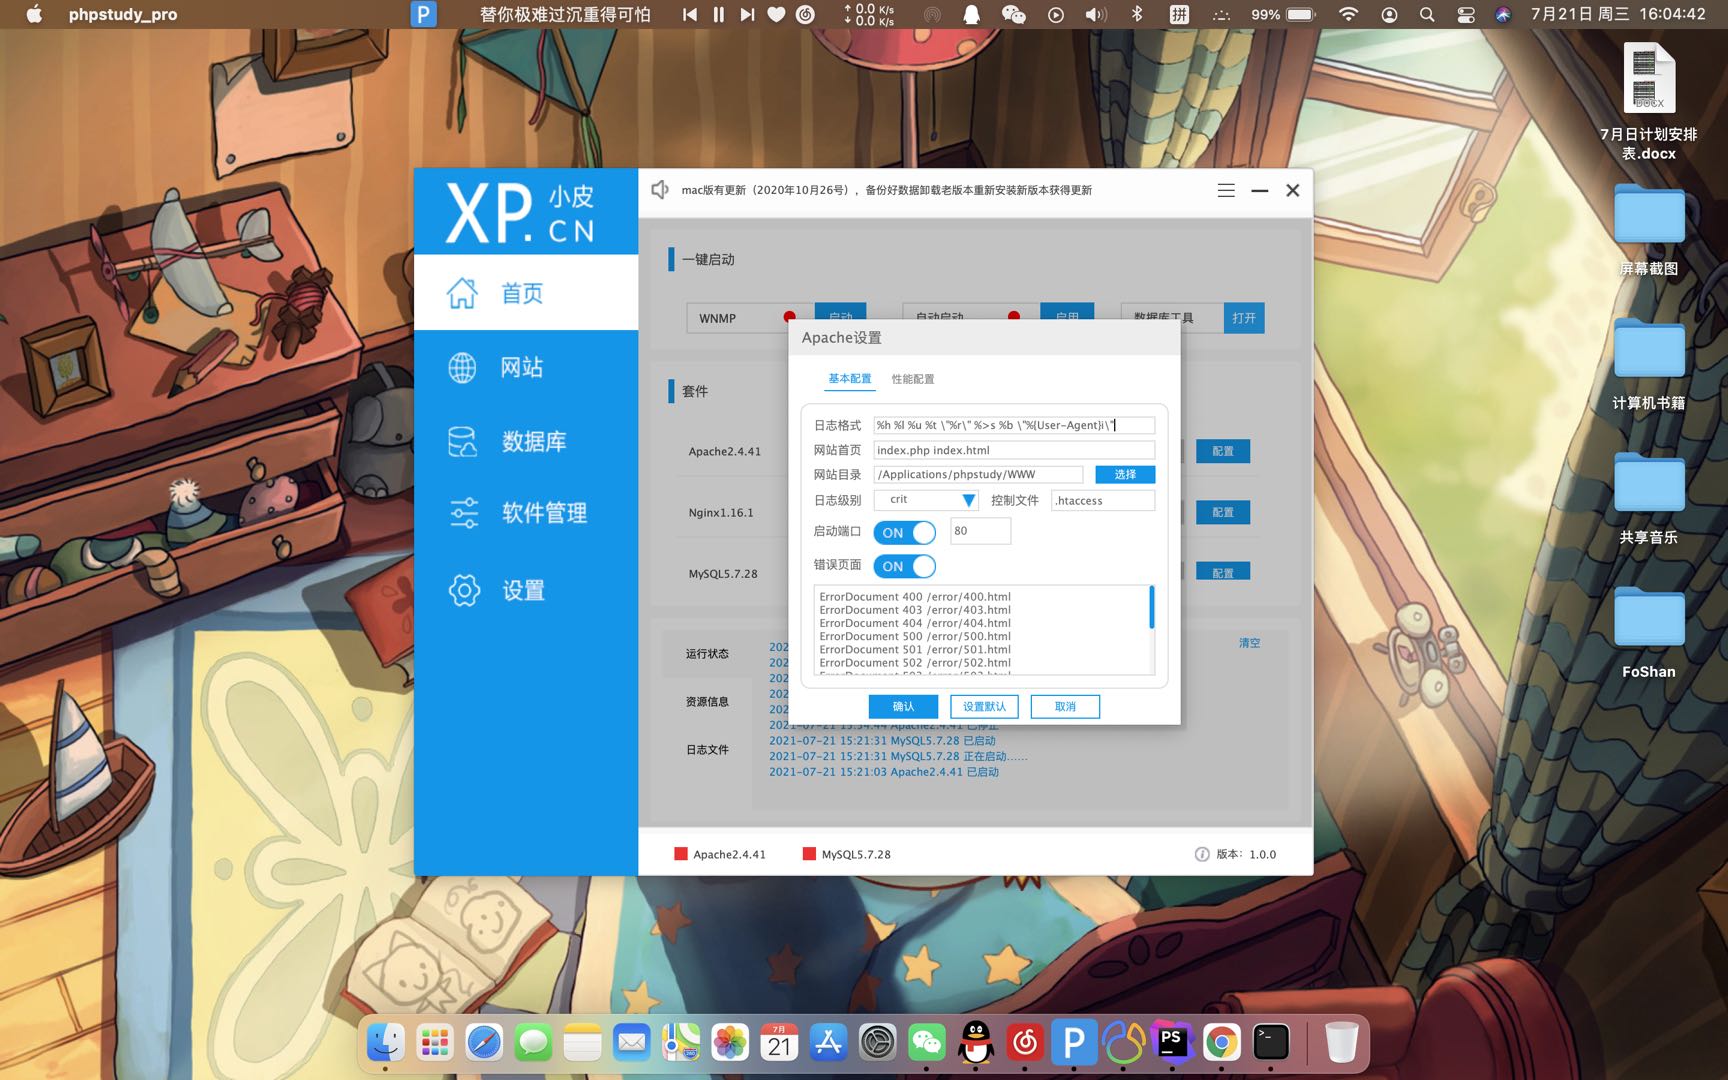
Task: Switch to the 性能配置 tab
Action: click(x=913, y=379)
